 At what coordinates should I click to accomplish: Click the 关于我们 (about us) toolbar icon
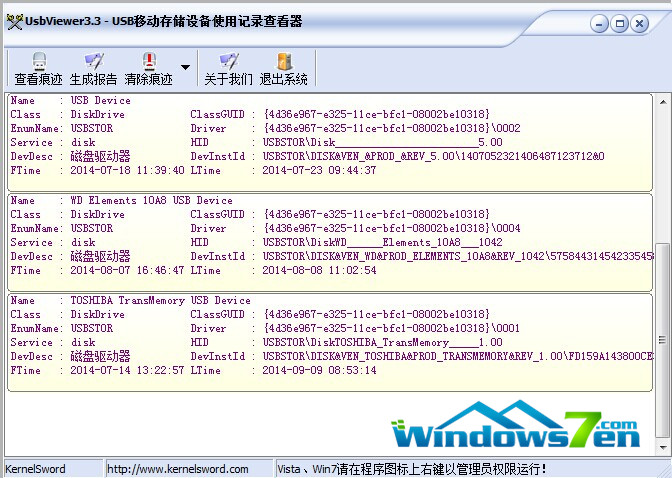point(228,69)
